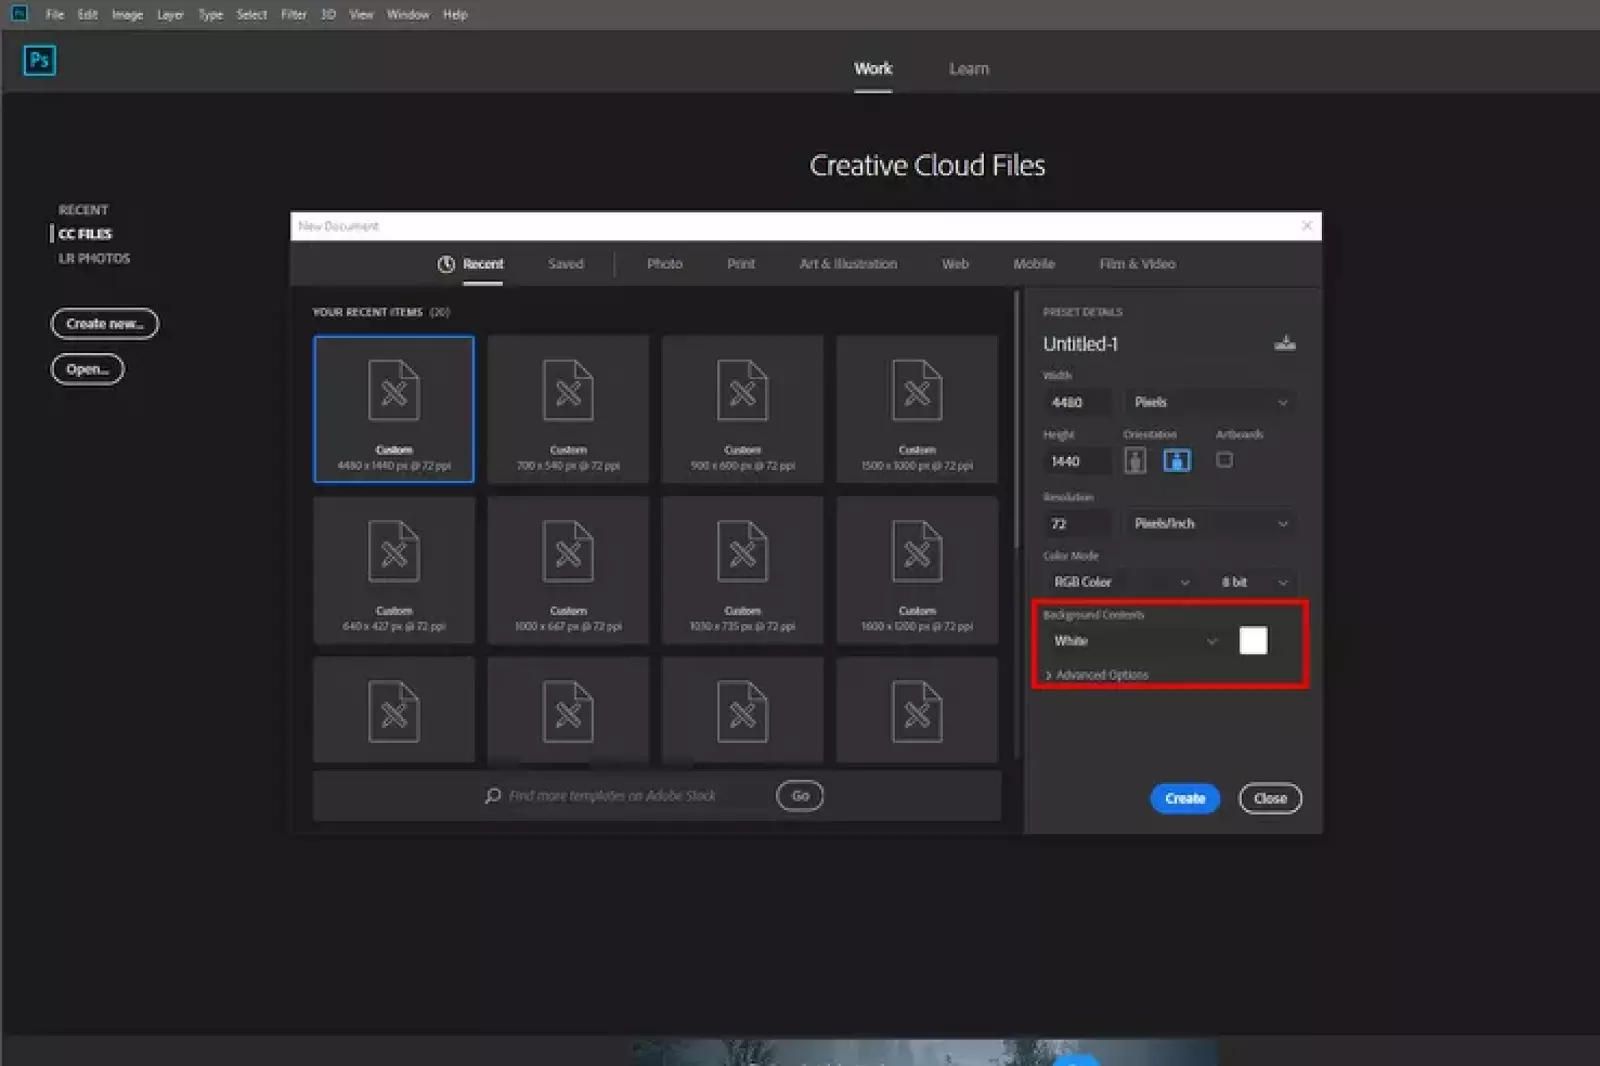Open the Filter menu

click(x=293, y=14)
